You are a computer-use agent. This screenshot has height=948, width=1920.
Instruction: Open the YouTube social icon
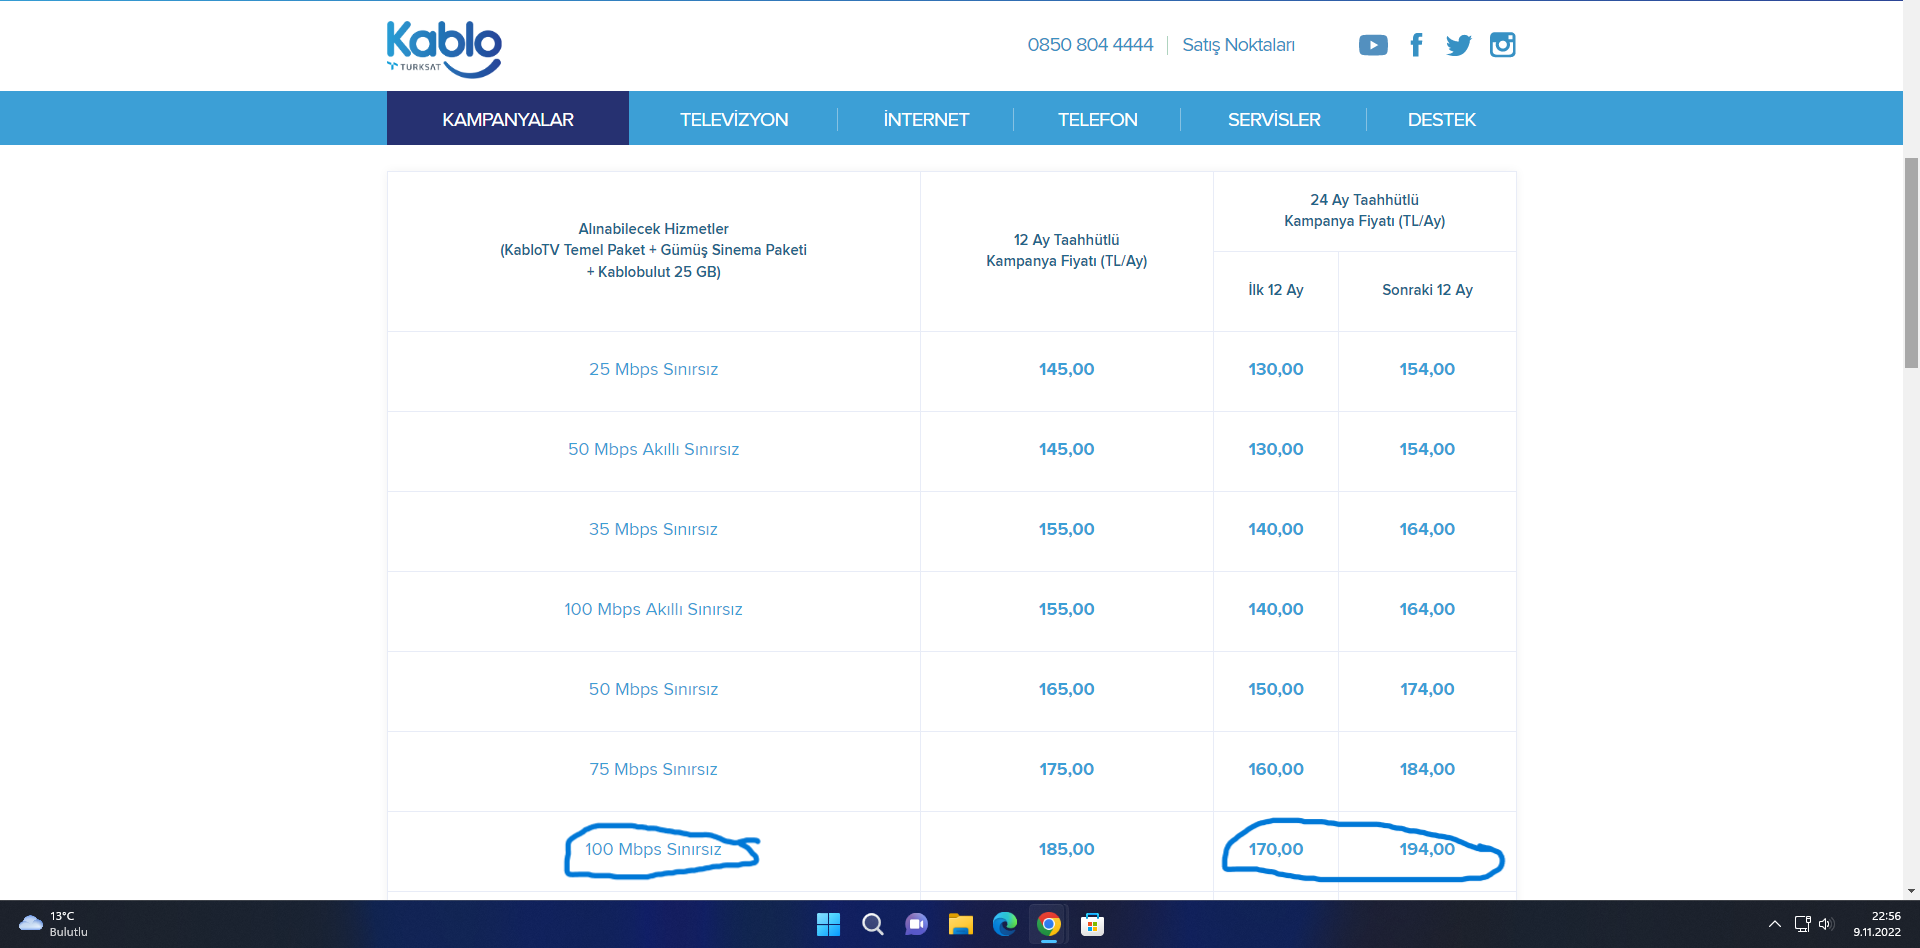pyautogui.click(x=1373, y=45)
